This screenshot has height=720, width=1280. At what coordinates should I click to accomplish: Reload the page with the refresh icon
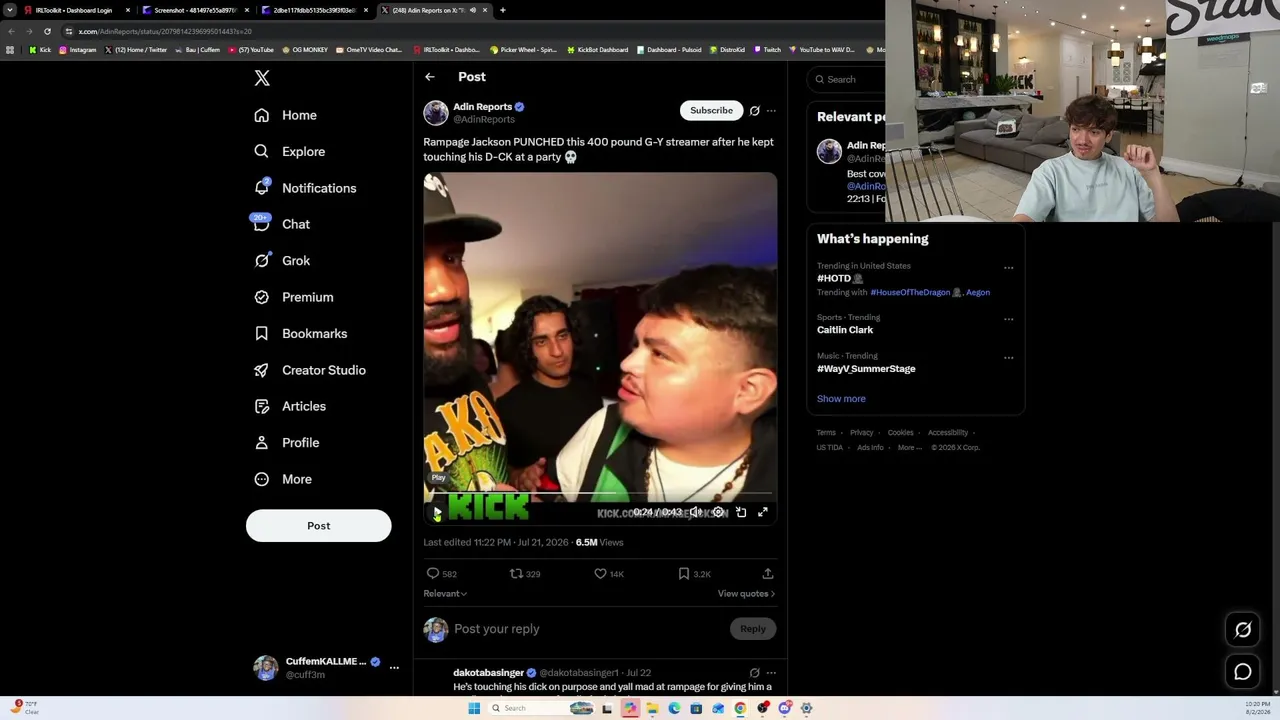[x=47, y=32]
